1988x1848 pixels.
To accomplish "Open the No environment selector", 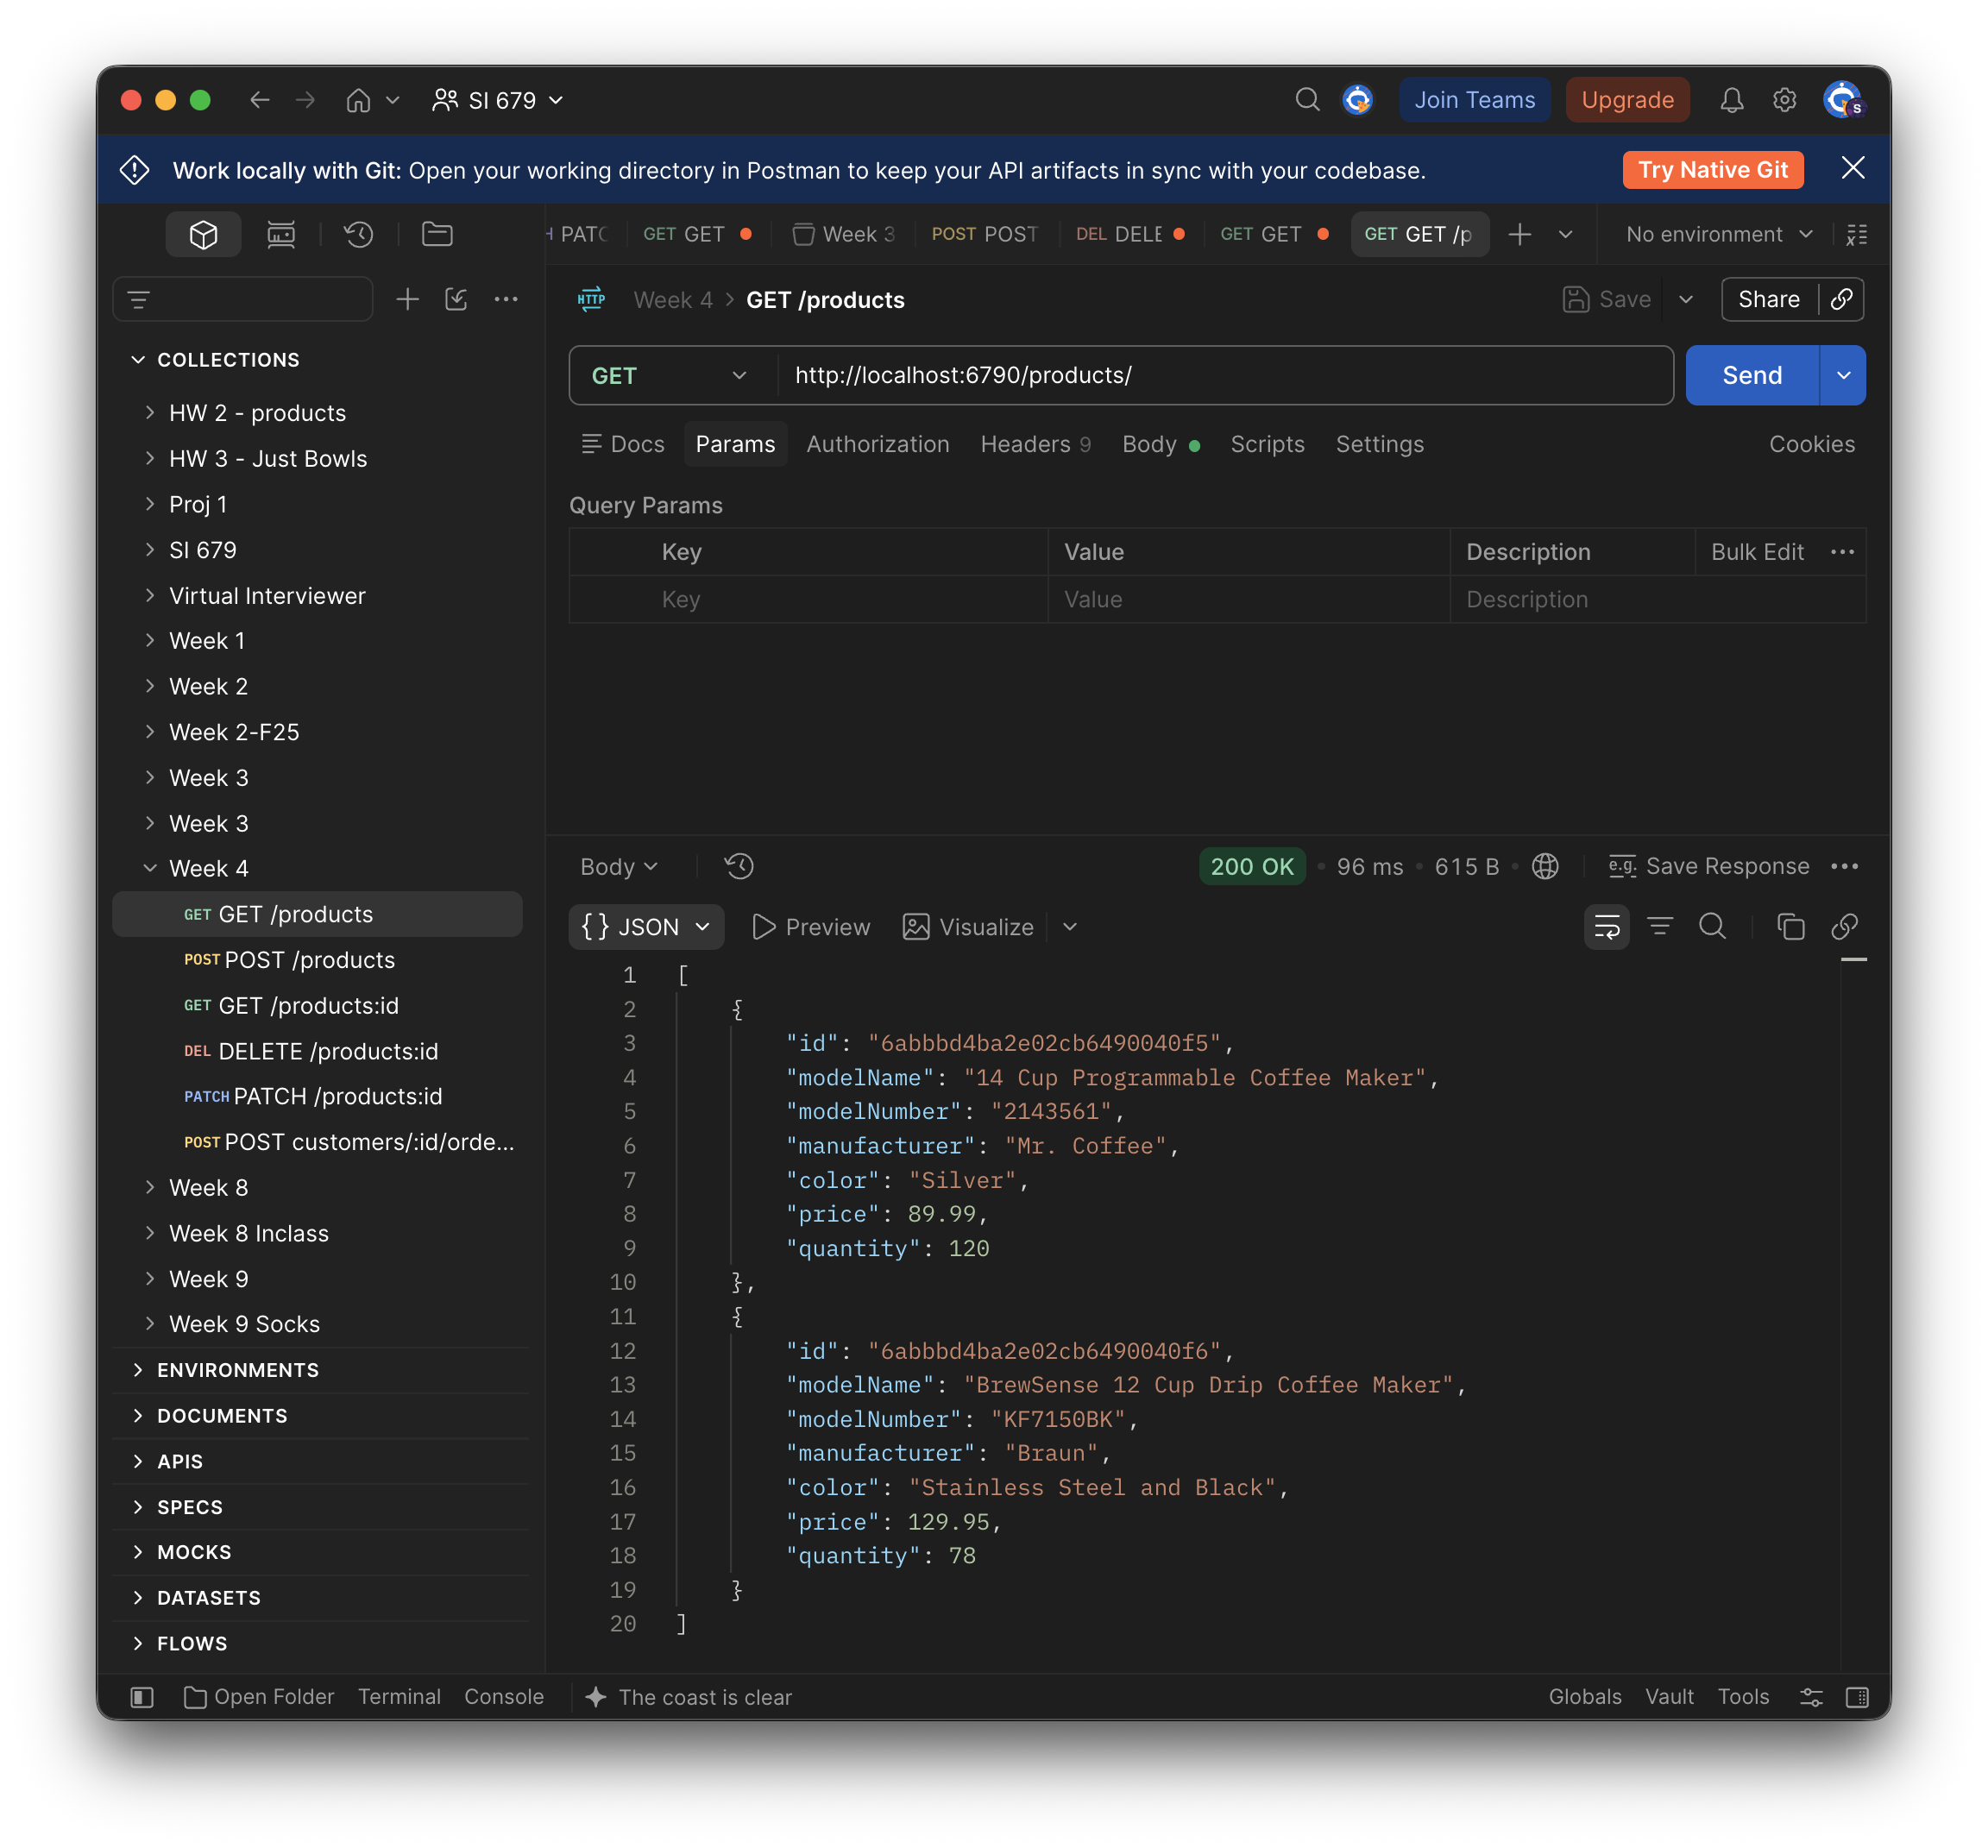I will tap(1718, 234).
